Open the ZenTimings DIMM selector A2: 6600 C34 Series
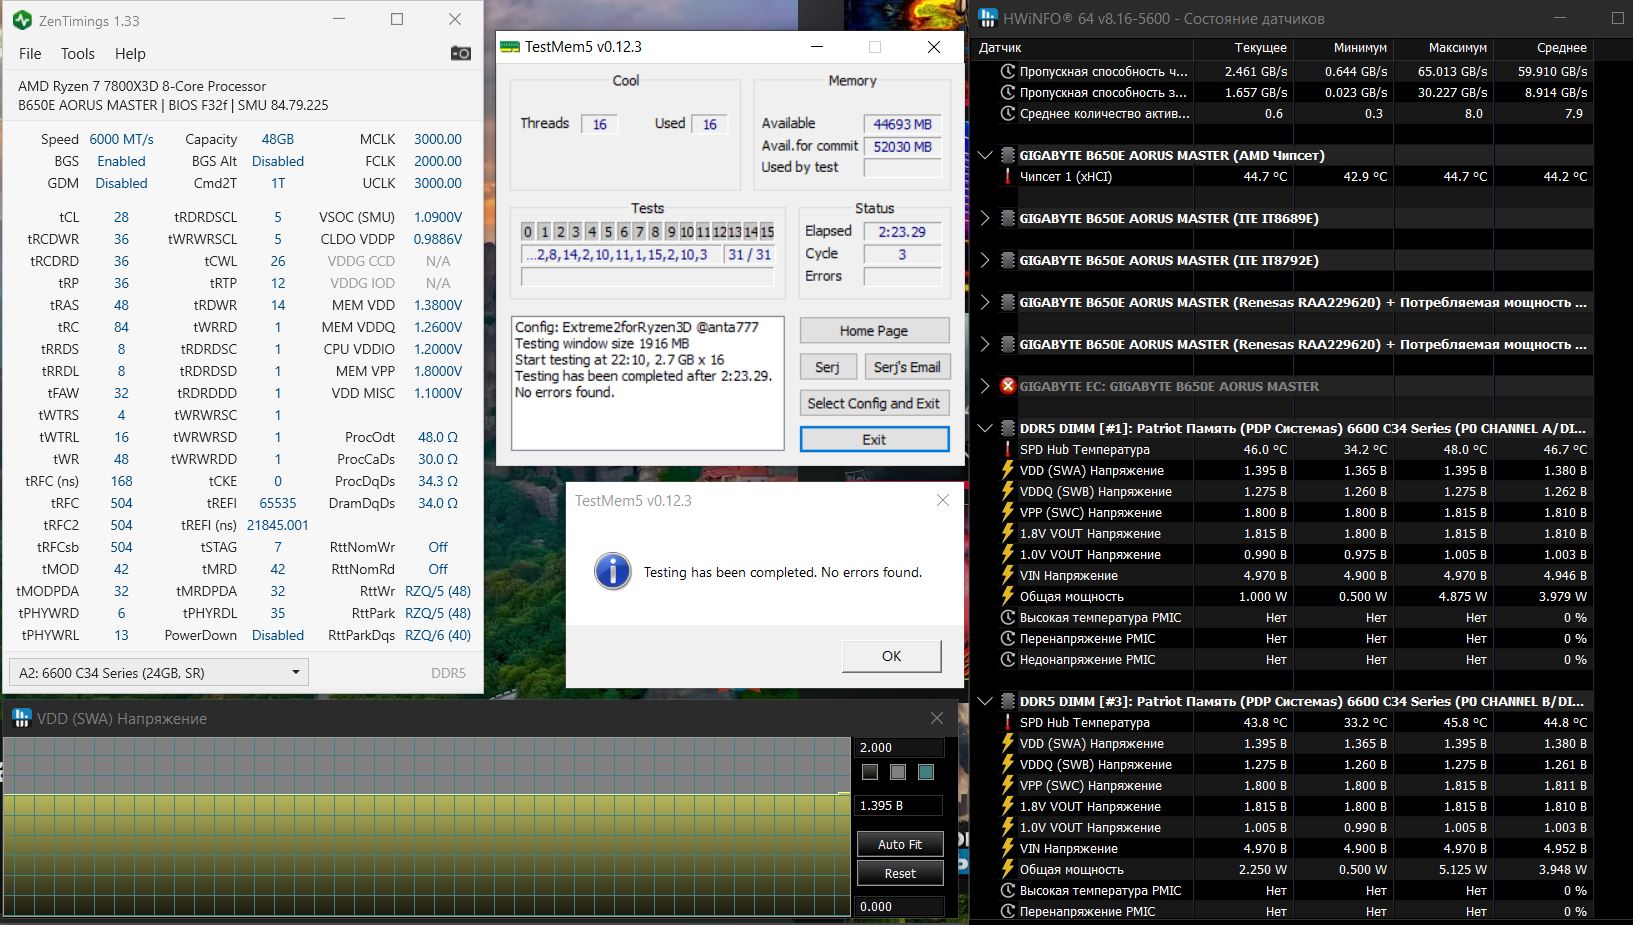 158,672
